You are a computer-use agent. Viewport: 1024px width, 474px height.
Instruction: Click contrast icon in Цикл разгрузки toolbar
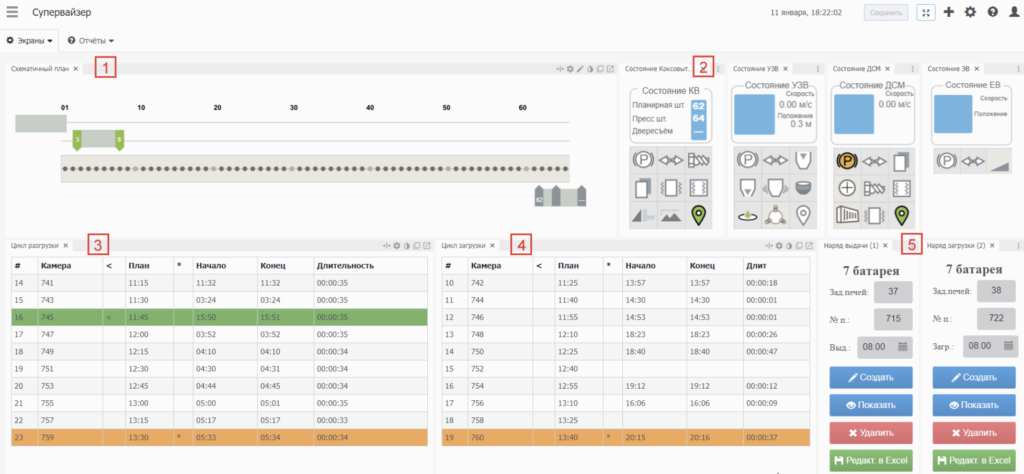(x=407, y=246)
